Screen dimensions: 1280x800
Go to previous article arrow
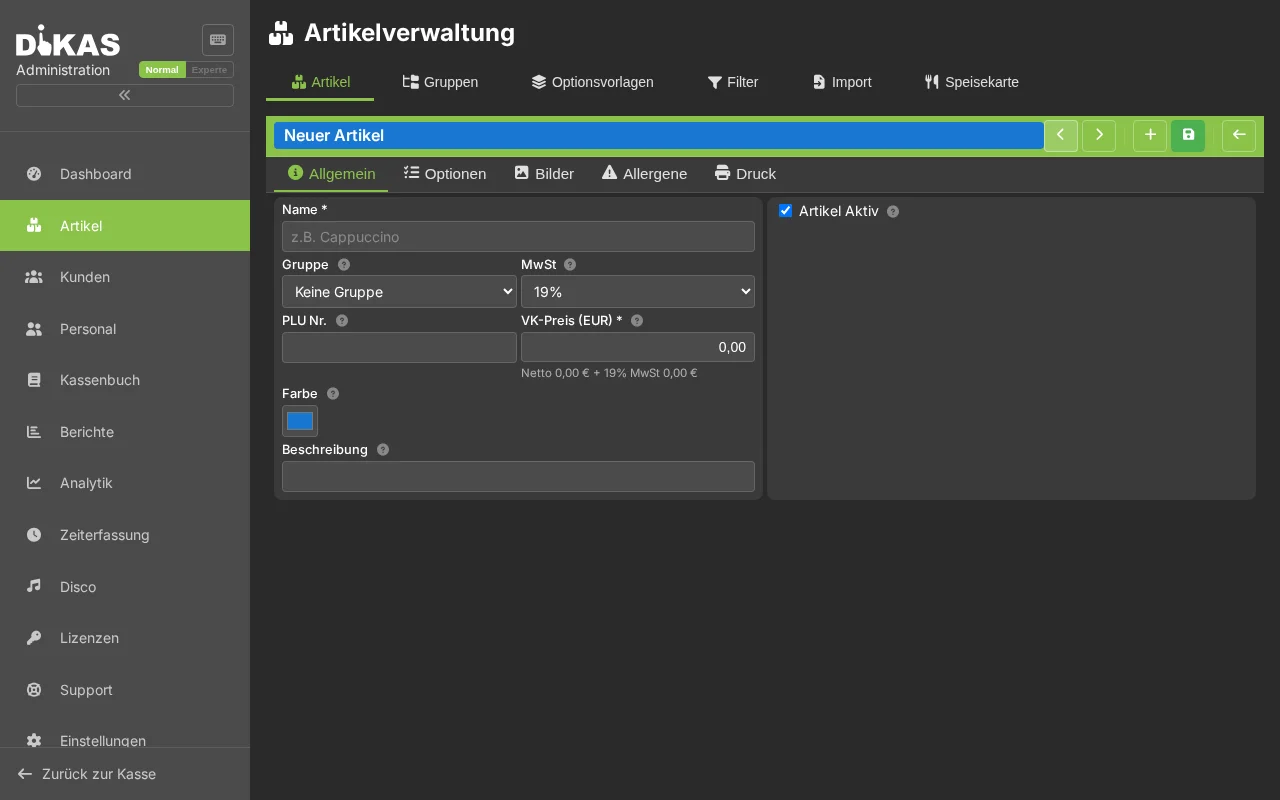tap(1061, 135)
